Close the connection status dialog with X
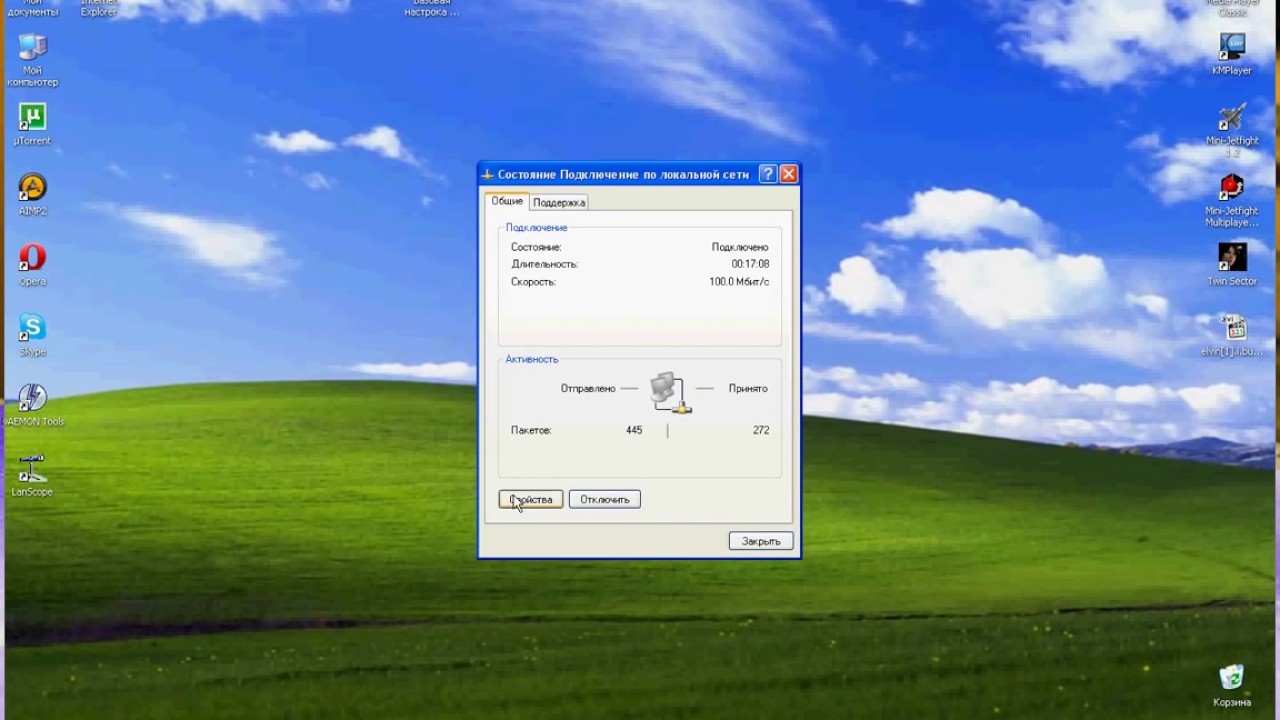Viewport: 1280px width, 720px height. coord(789,174)
